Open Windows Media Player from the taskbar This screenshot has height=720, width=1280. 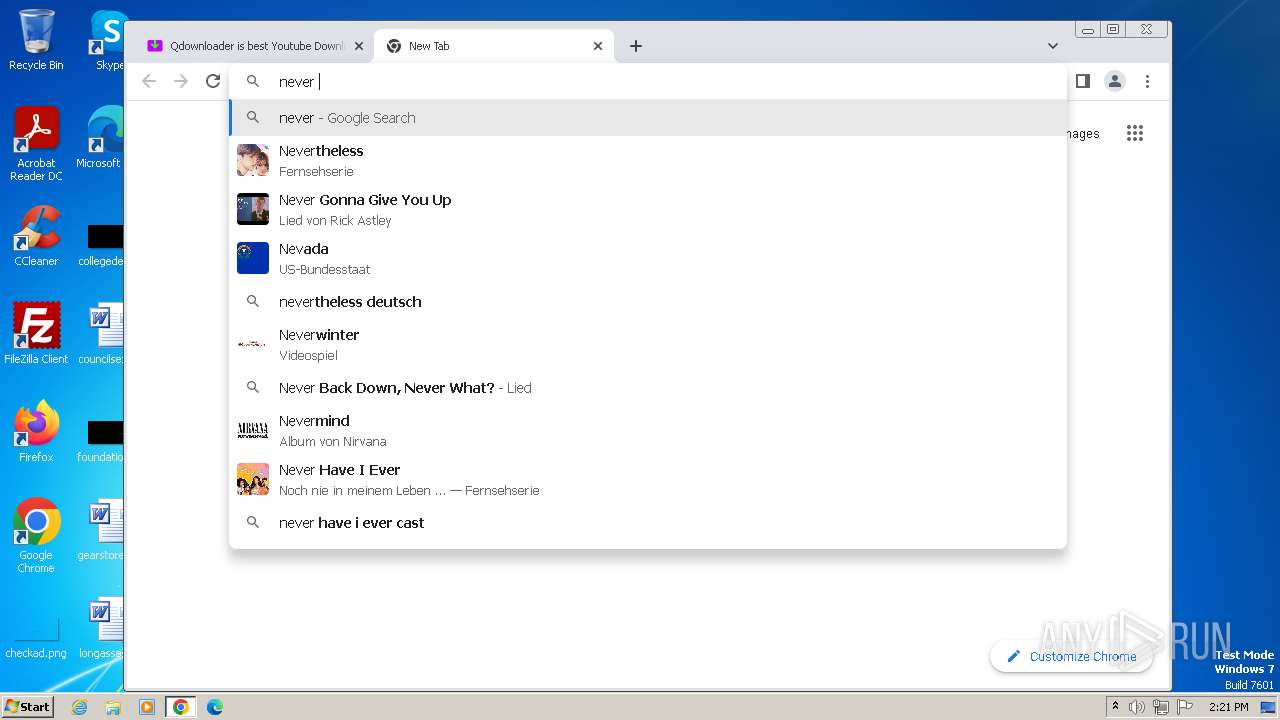tap(147, 707)
